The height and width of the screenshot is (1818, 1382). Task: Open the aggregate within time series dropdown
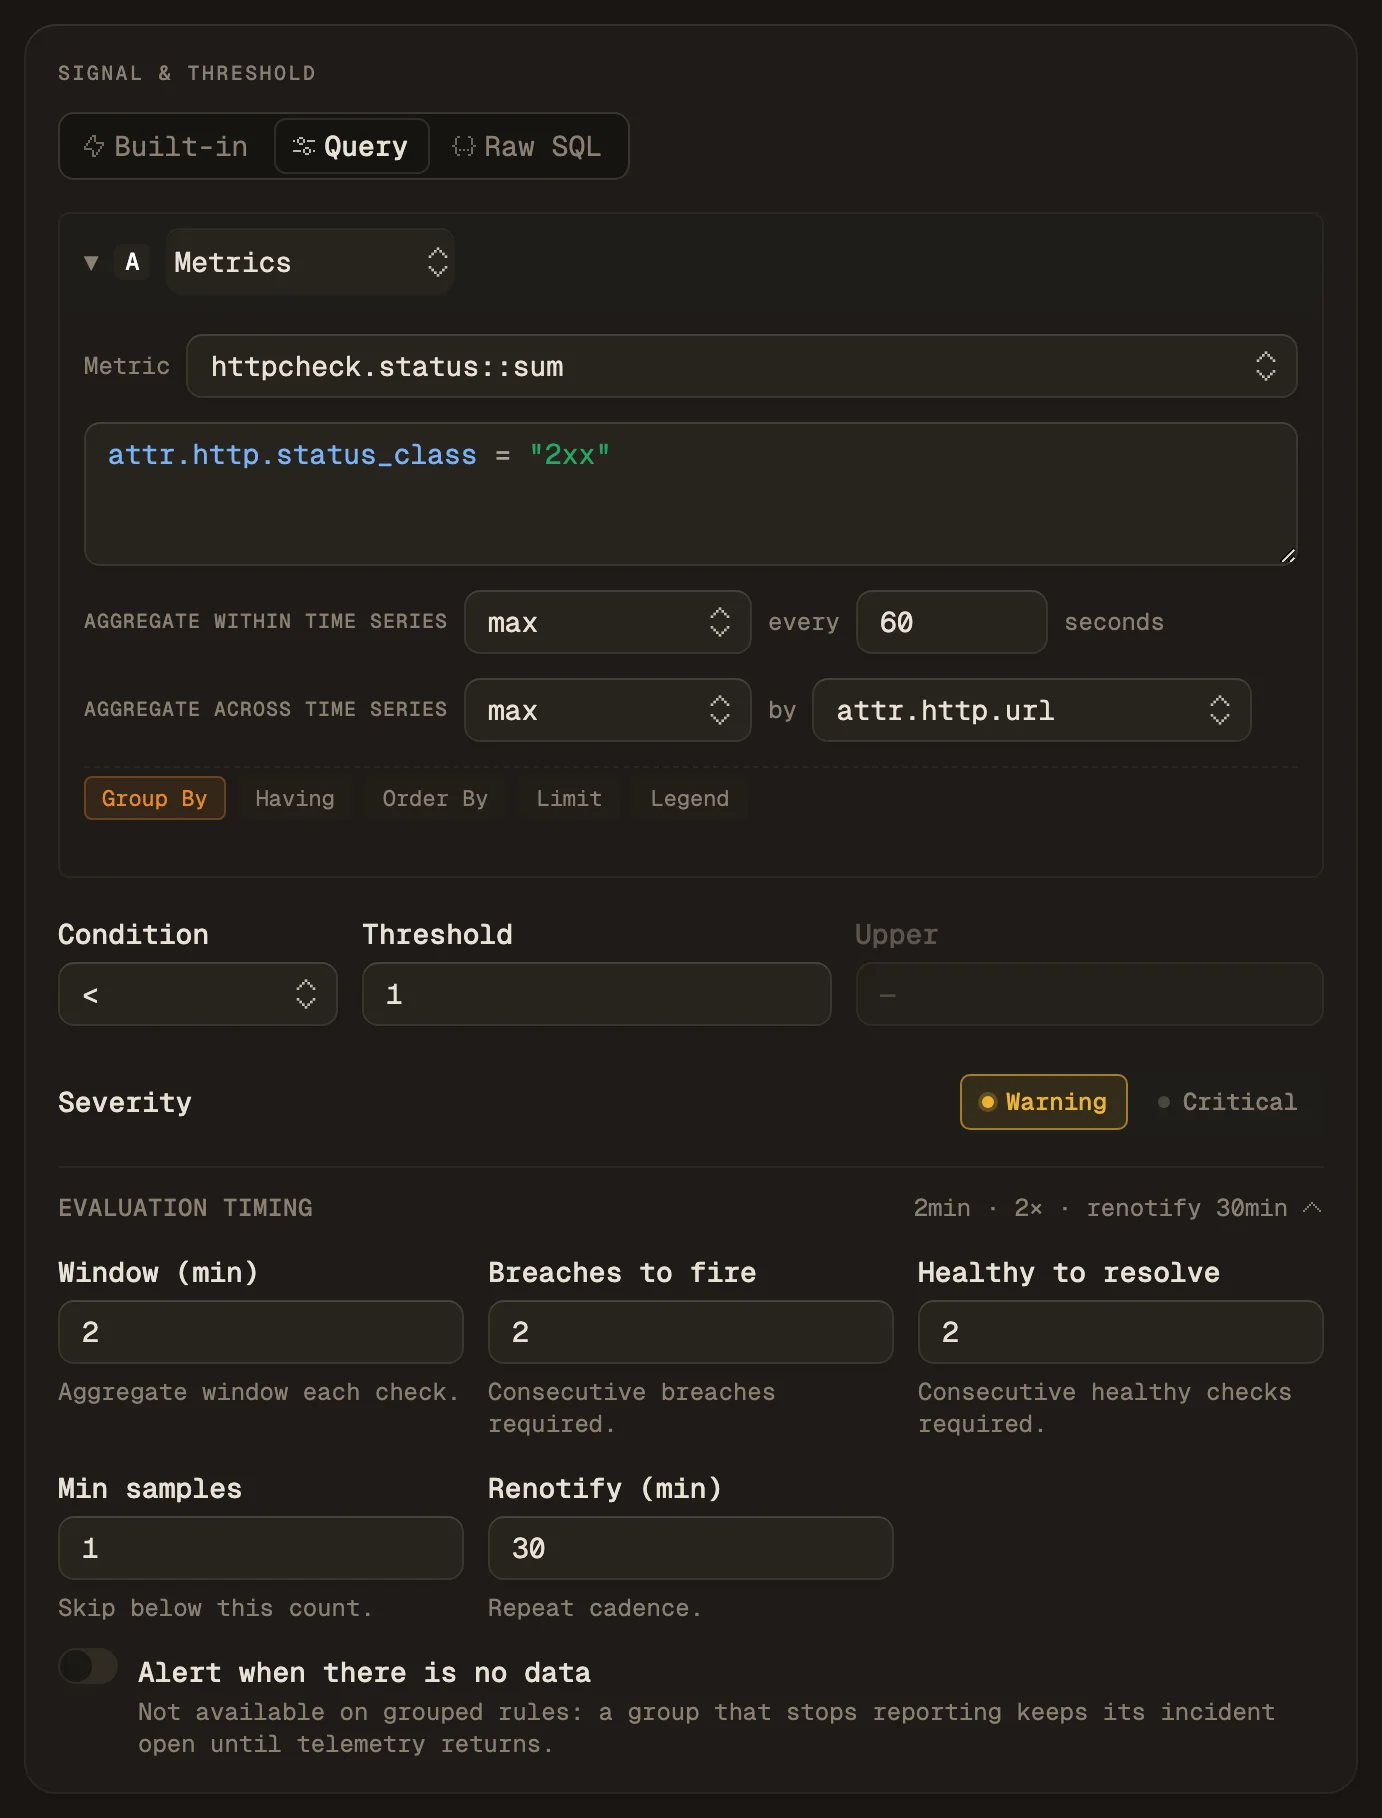click(607, 622)
